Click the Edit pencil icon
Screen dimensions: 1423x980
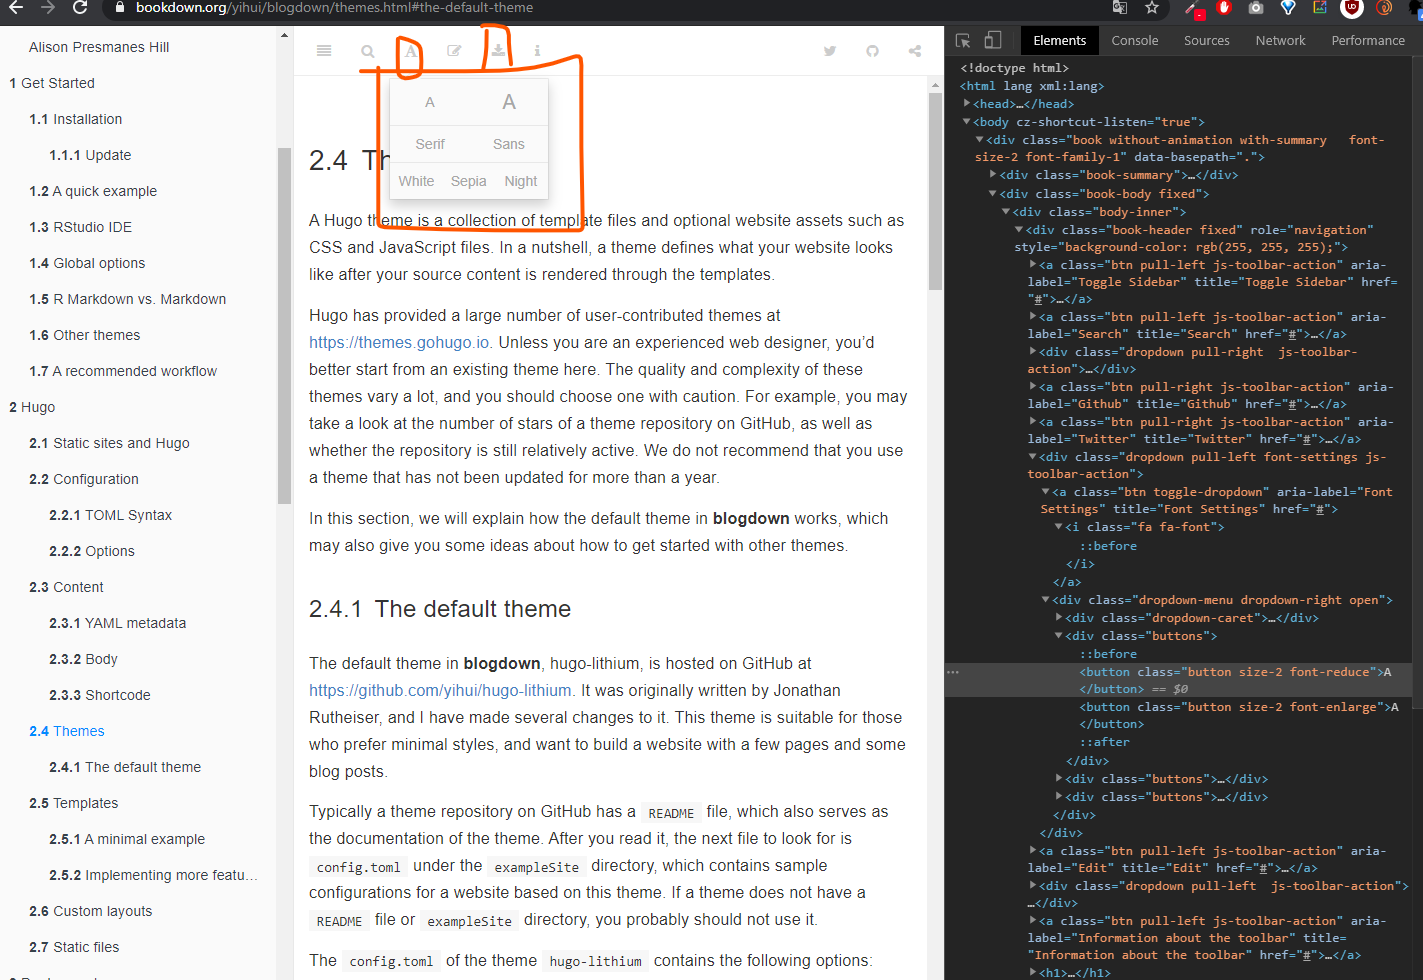coord(454,50)
